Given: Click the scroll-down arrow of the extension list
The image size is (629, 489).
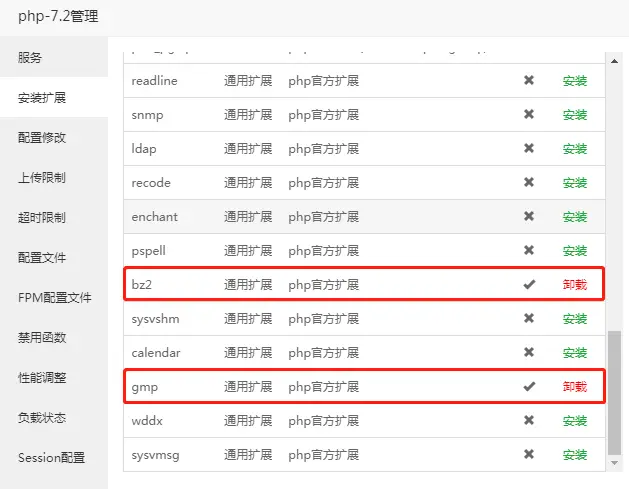Looking at the screenshot, I should (x=614, y=464).
